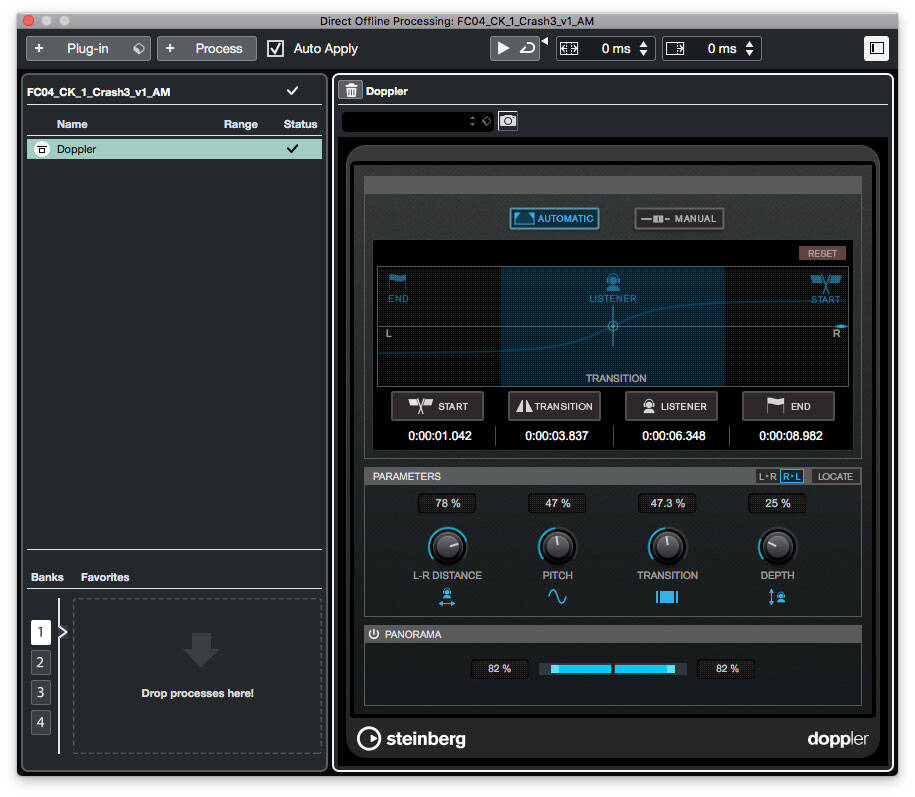Image resolution: width=915 pixels, height=797 pixels.
Task: Click the snapshot camera icon
Action: pyautogui.click(x=508, y=121)
